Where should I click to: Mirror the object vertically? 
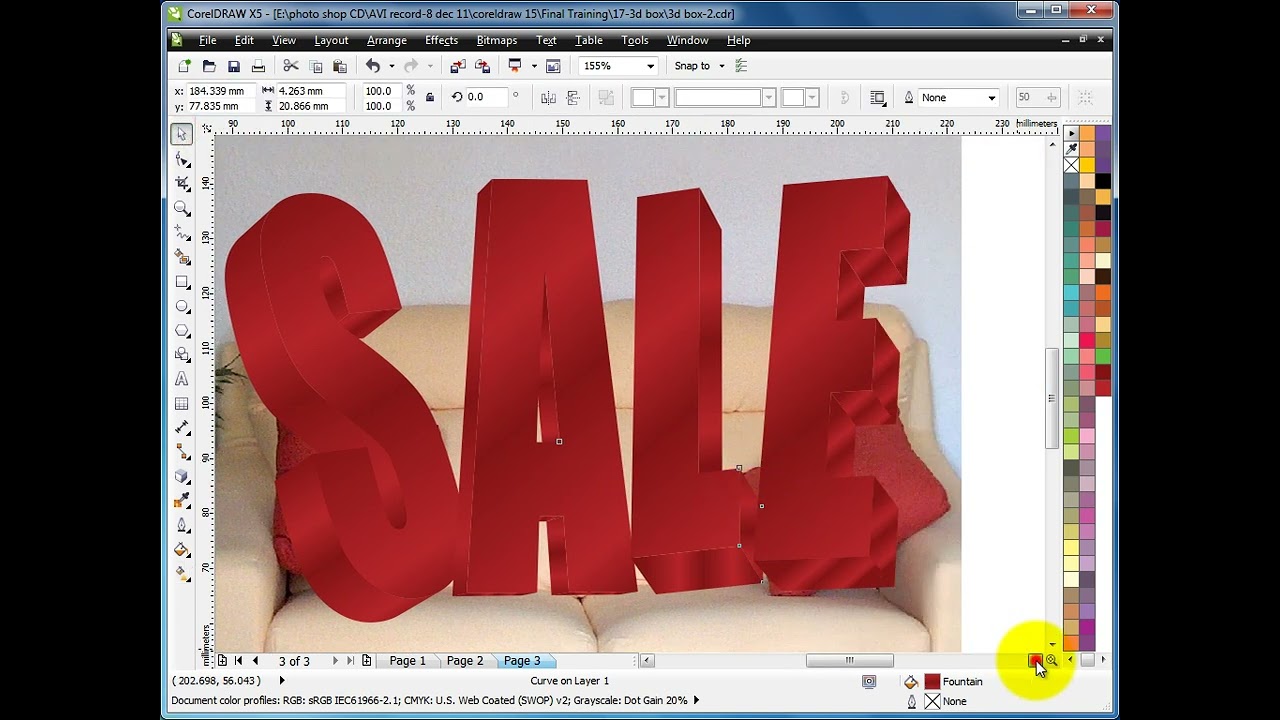coord(573,97)
